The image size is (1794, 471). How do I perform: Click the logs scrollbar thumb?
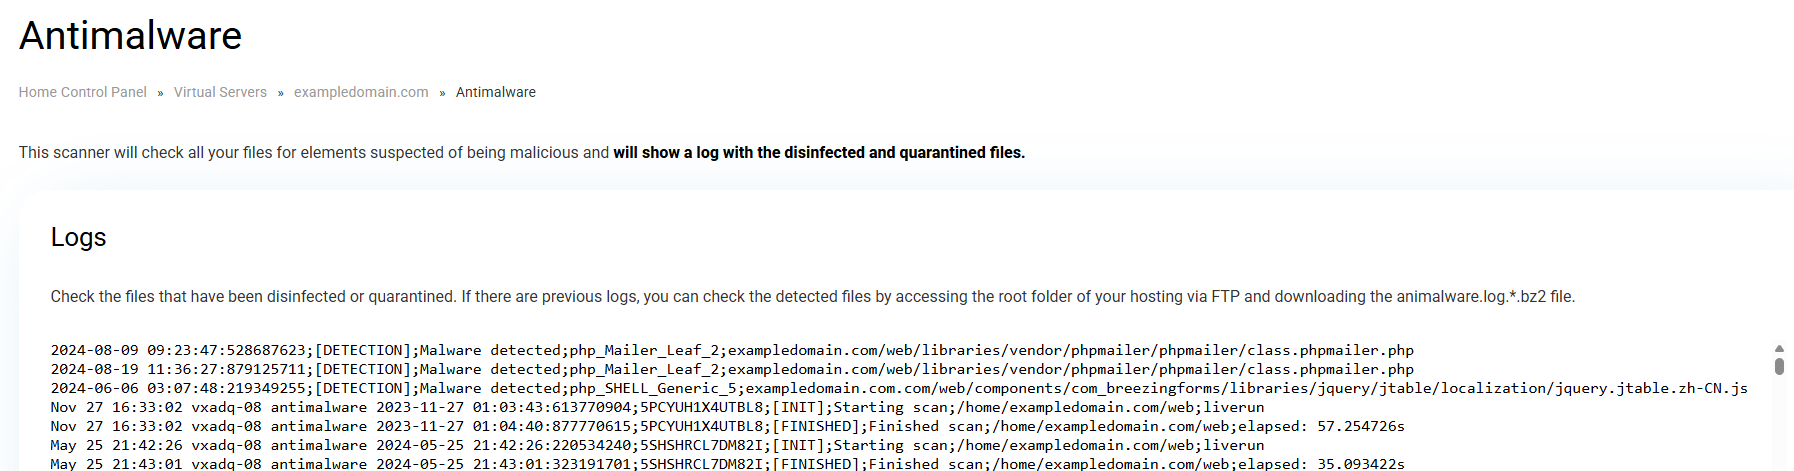point(1779,366)
